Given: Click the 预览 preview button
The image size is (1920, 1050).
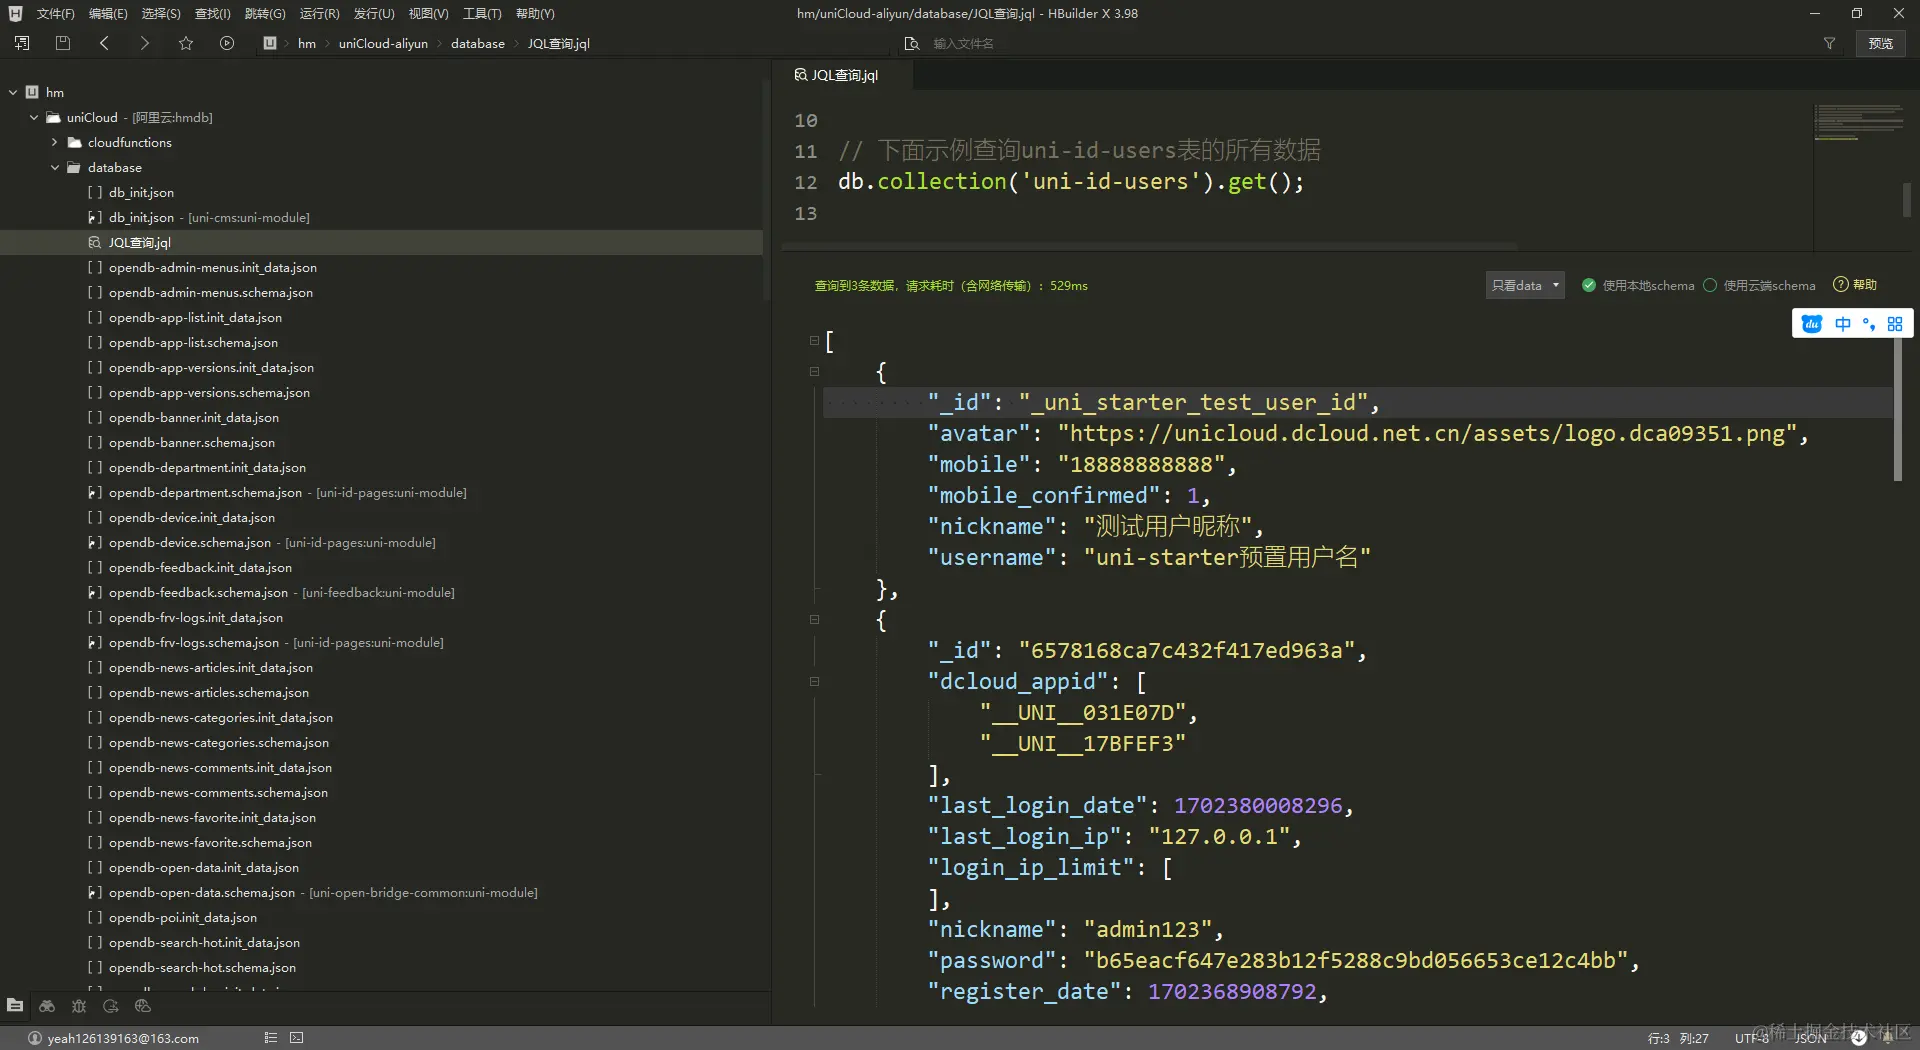Looking at the screenshot, I should pyautogui.click(x=1881, y=43).
